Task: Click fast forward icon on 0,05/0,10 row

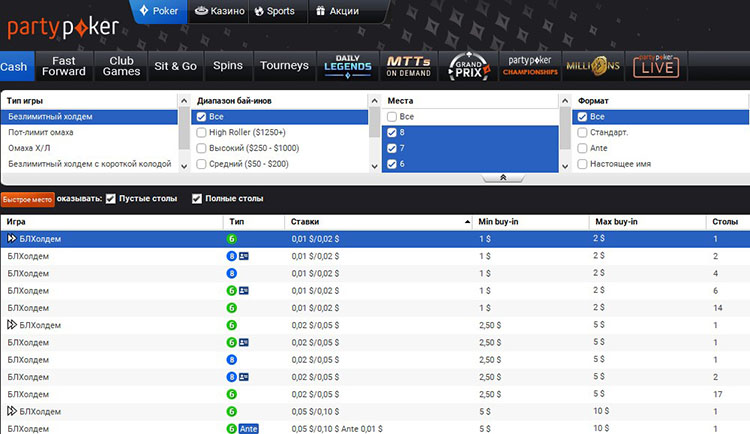Action: (12, 411)
